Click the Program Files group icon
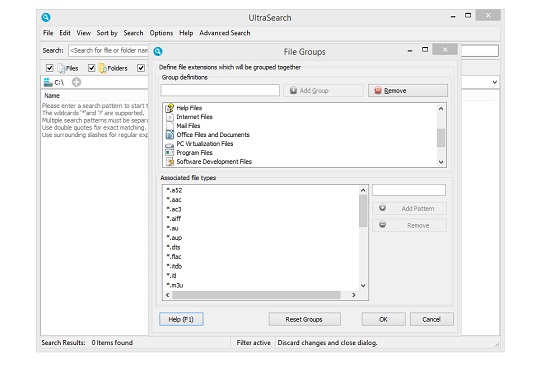 [x=170, y=153]
